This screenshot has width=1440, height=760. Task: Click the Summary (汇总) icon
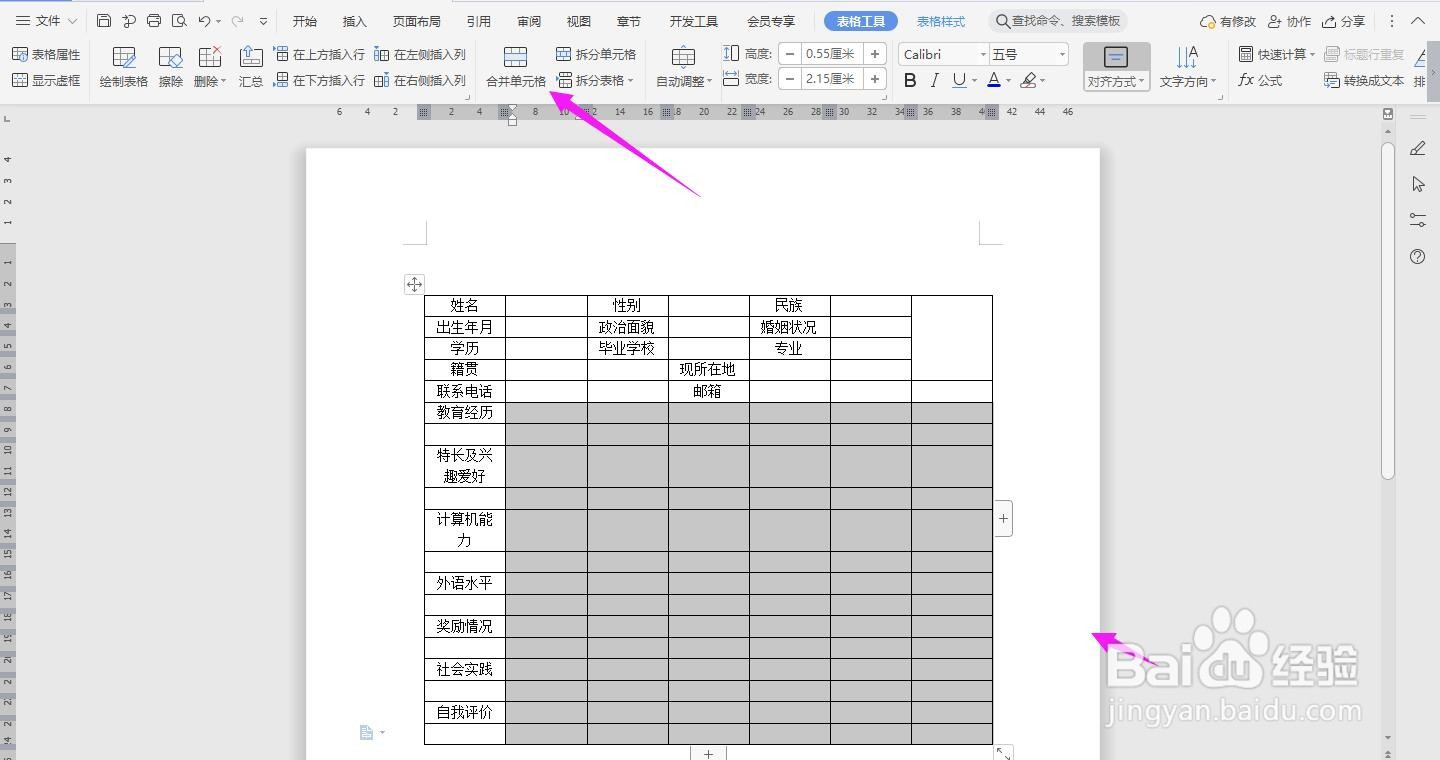(251, 67)
